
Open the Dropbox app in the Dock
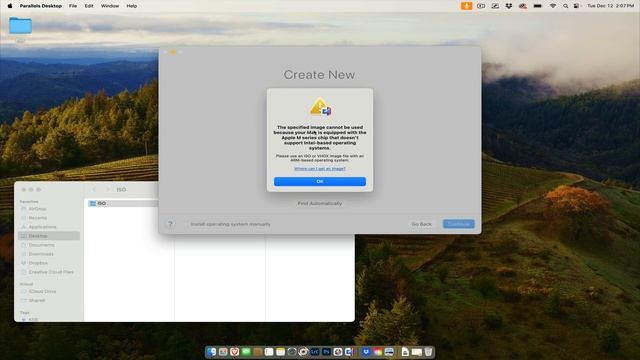point(366,352)
